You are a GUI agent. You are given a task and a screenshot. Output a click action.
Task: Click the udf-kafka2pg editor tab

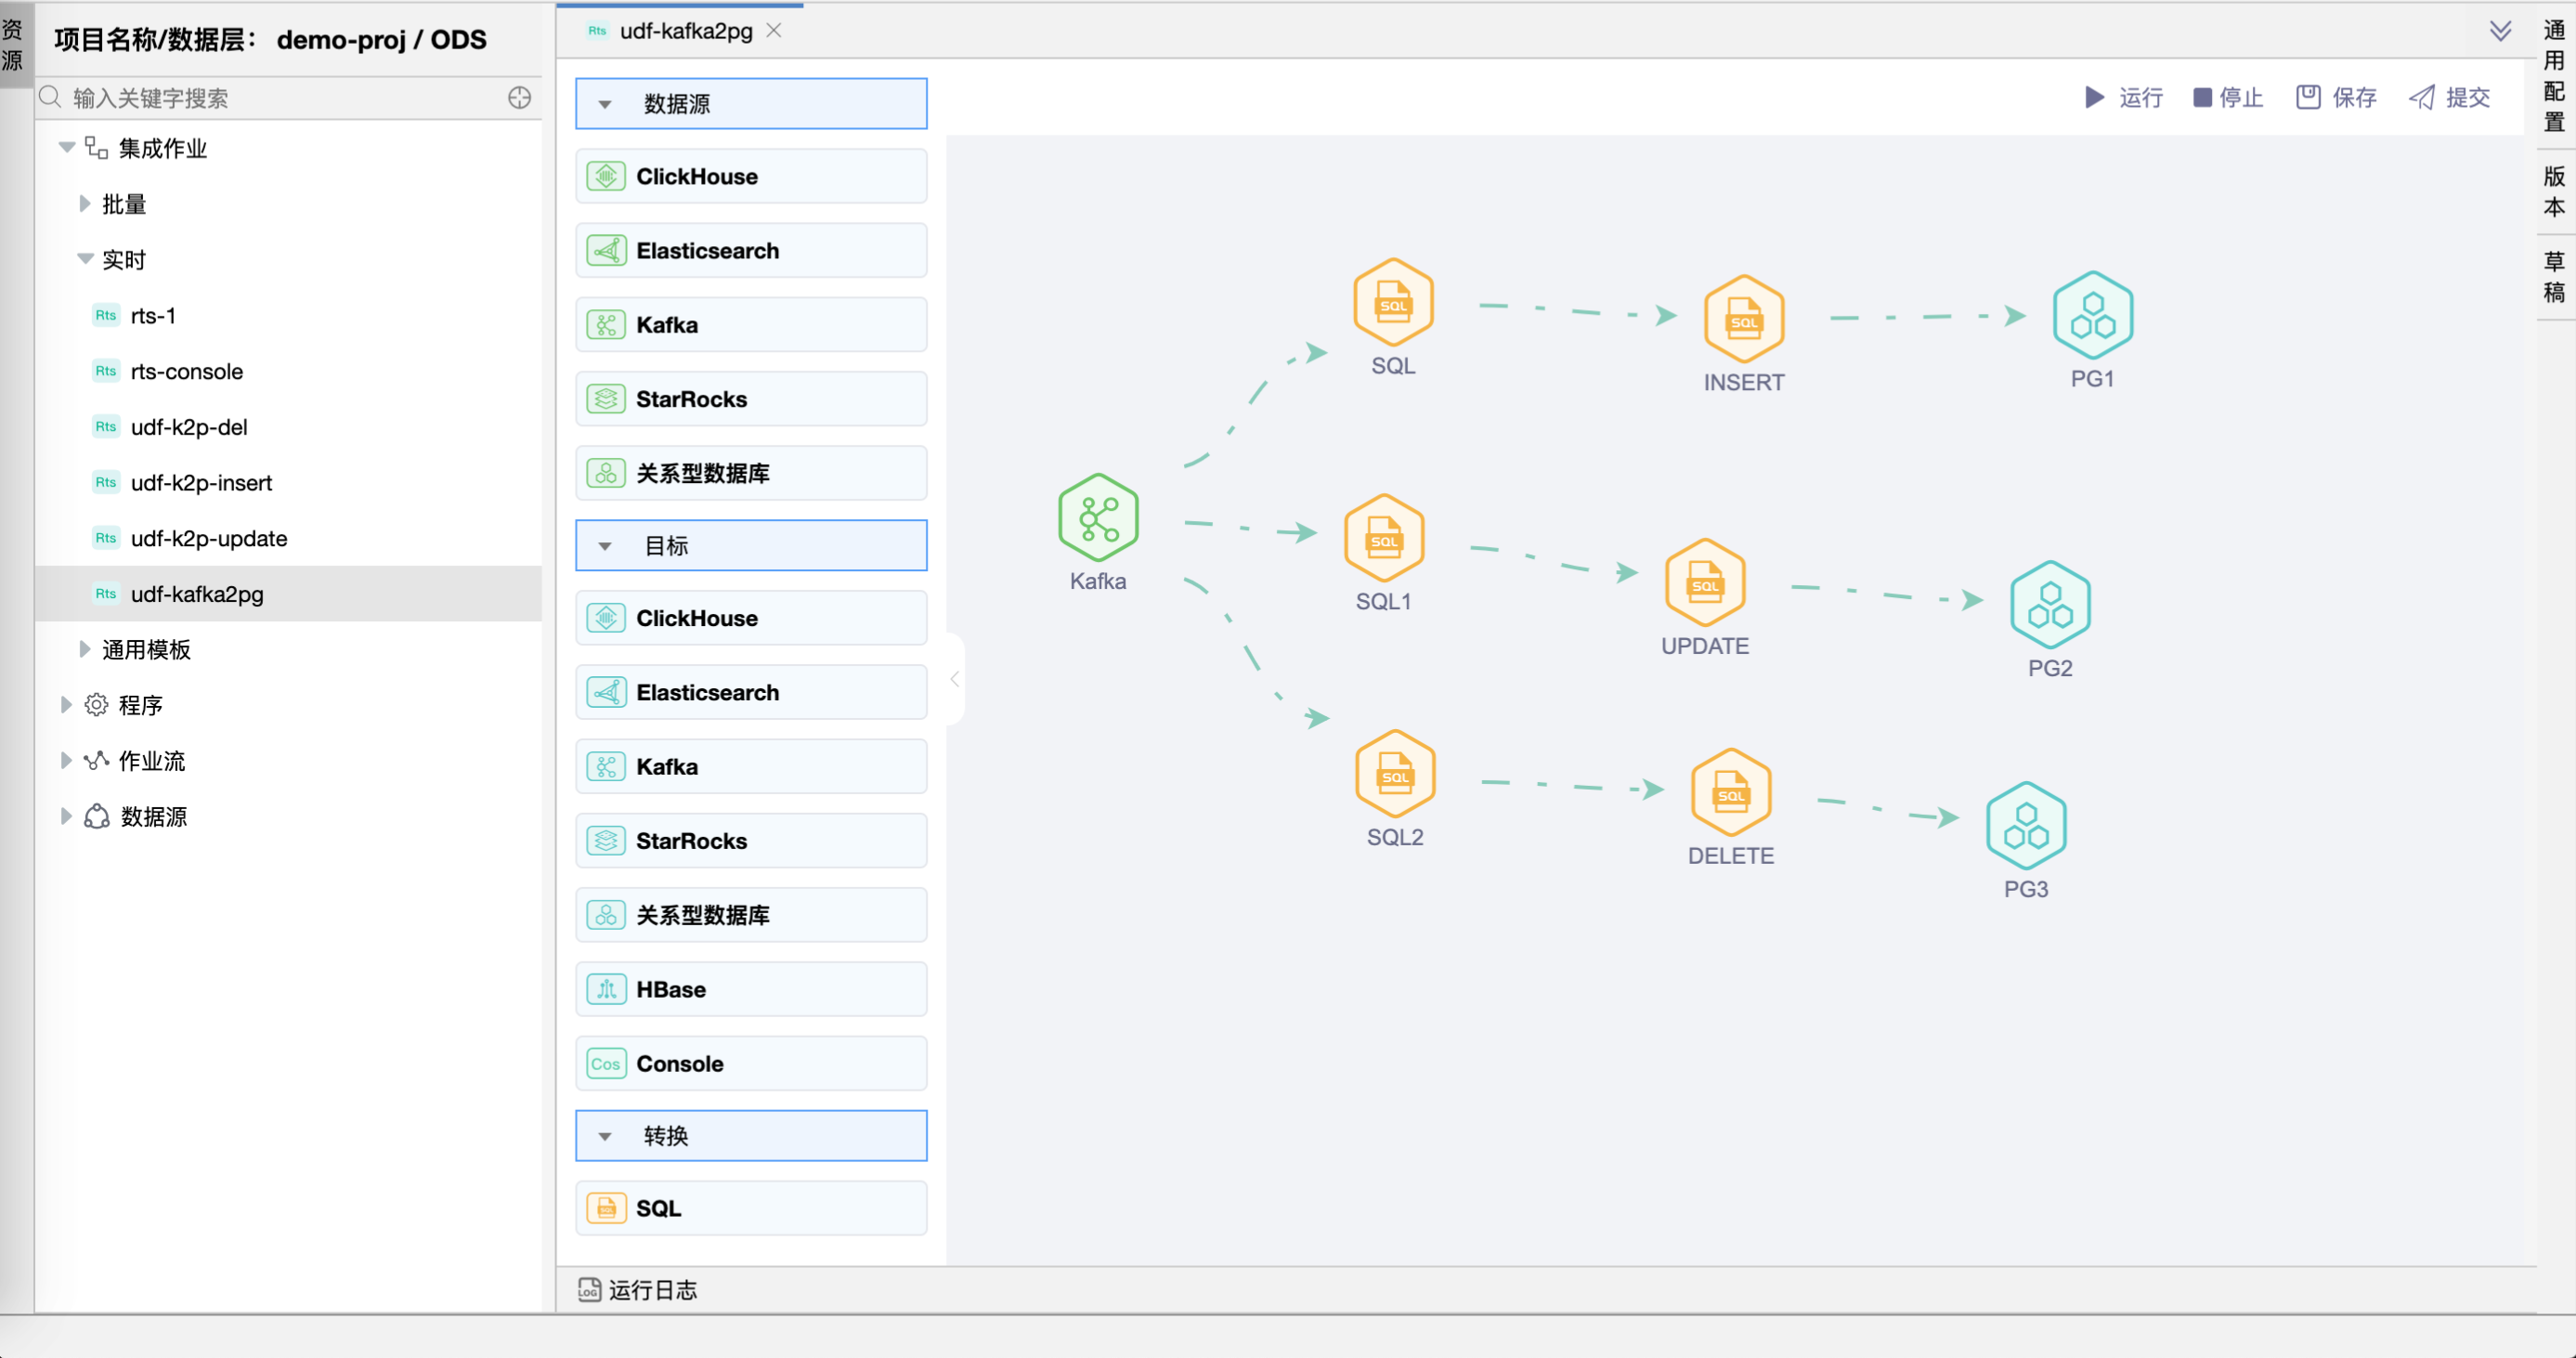point(685,31)
